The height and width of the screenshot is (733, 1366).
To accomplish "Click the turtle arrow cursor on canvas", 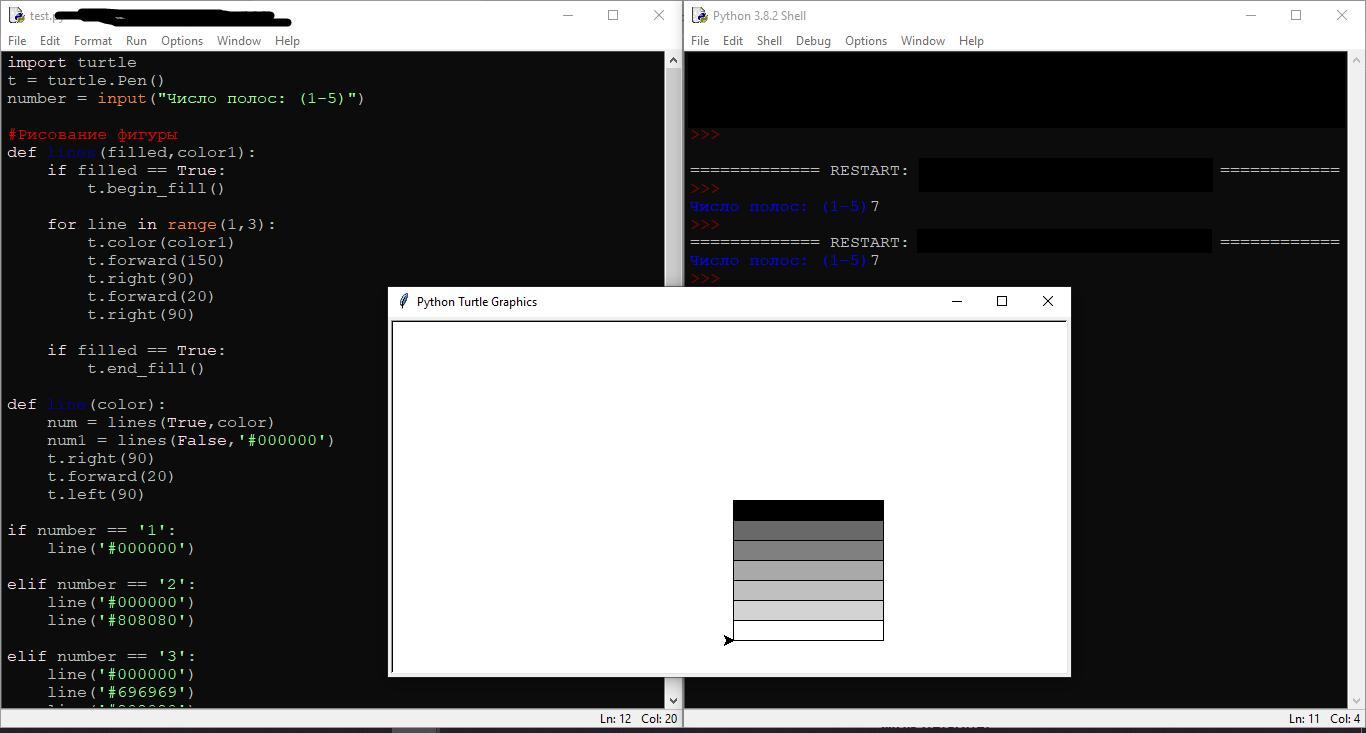I will [x=728, y=640].
